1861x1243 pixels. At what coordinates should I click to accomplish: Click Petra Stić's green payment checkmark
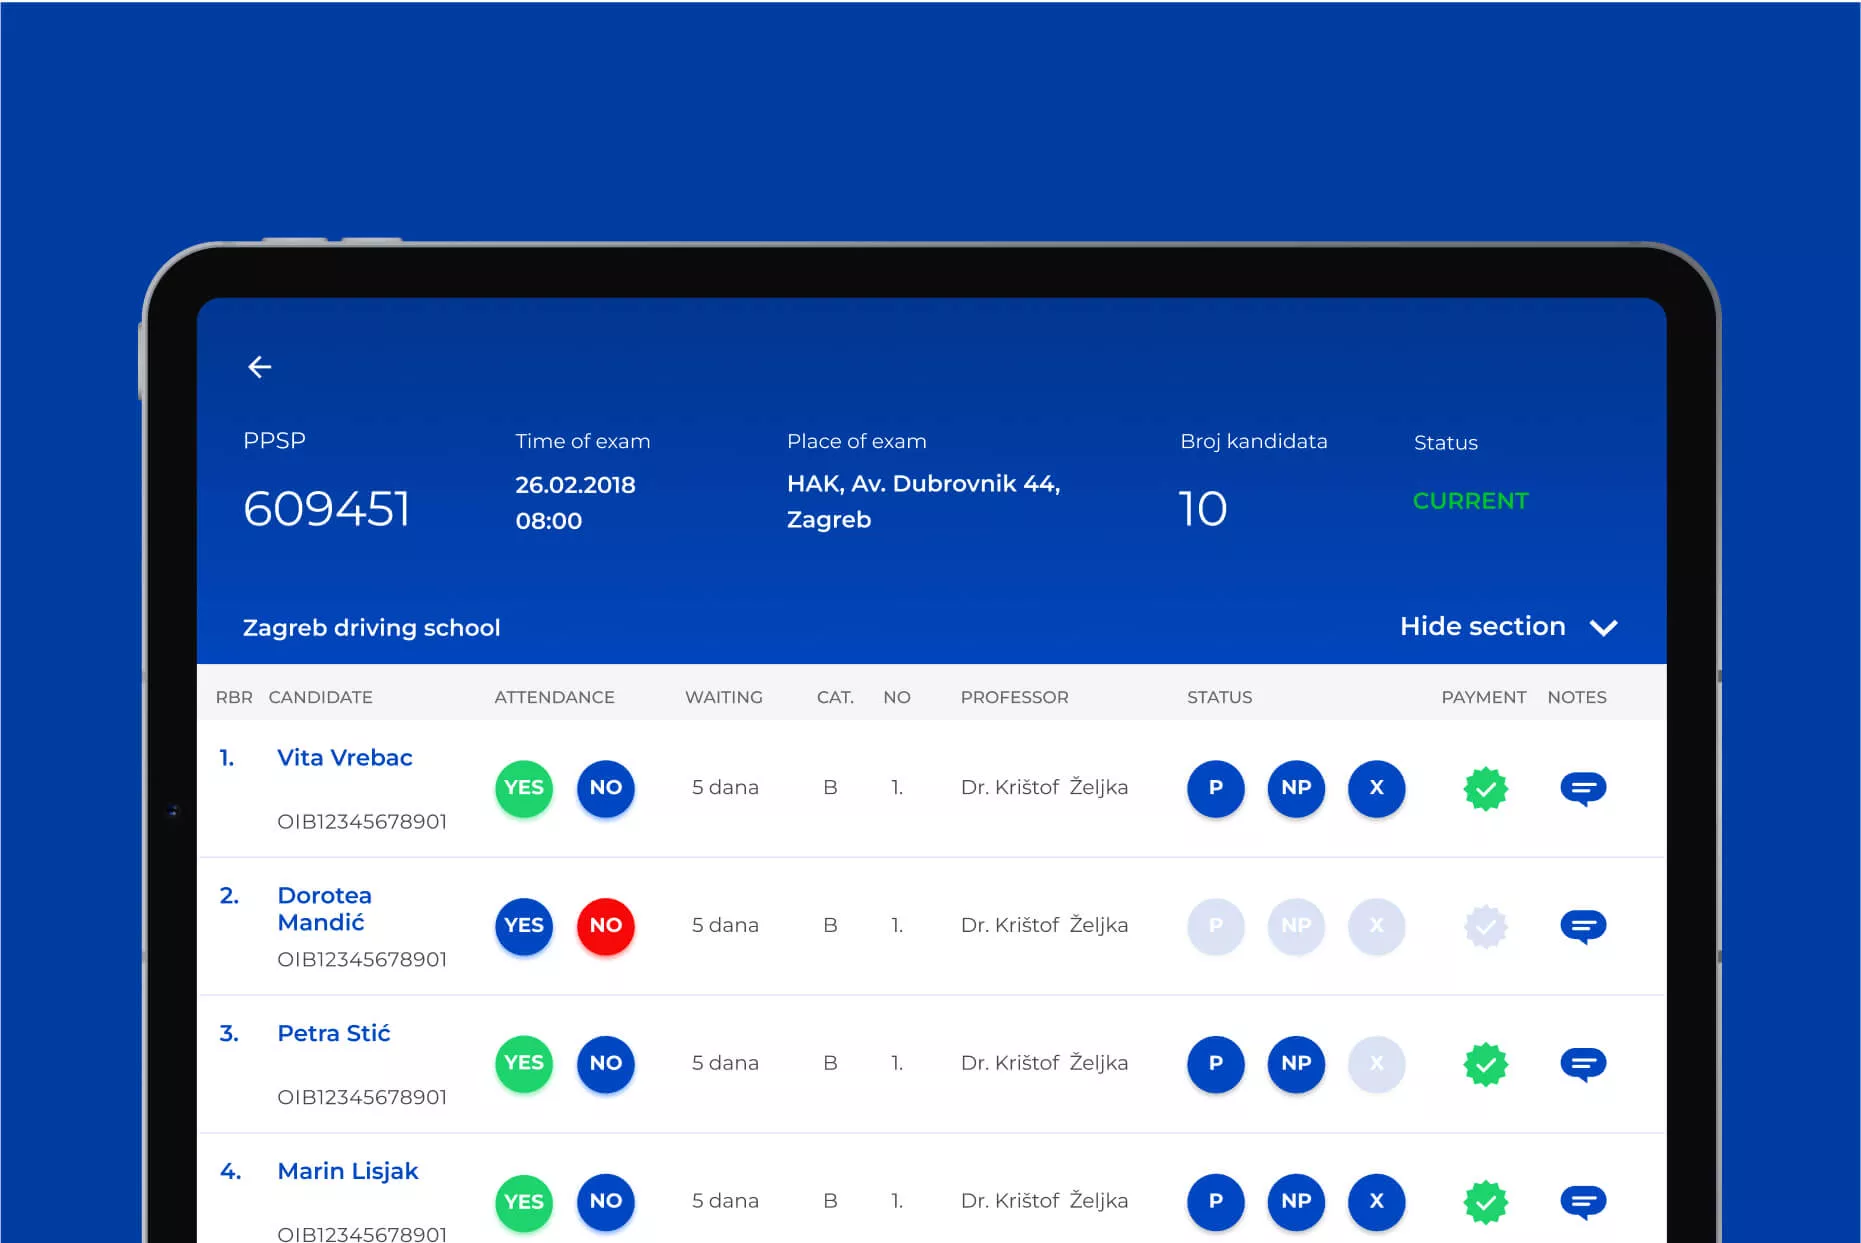[1485, 1064]
